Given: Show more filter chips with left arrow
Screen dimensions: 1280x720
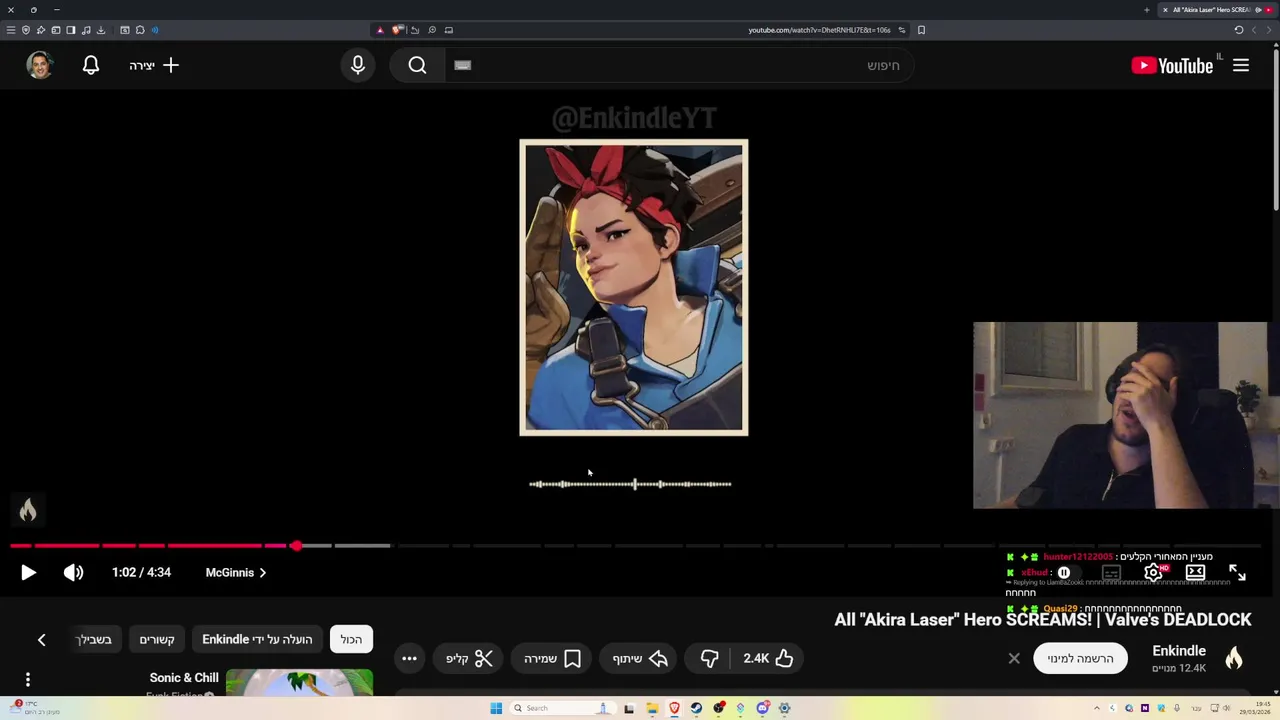Looking at the screenshot, I should click(41, 639).
